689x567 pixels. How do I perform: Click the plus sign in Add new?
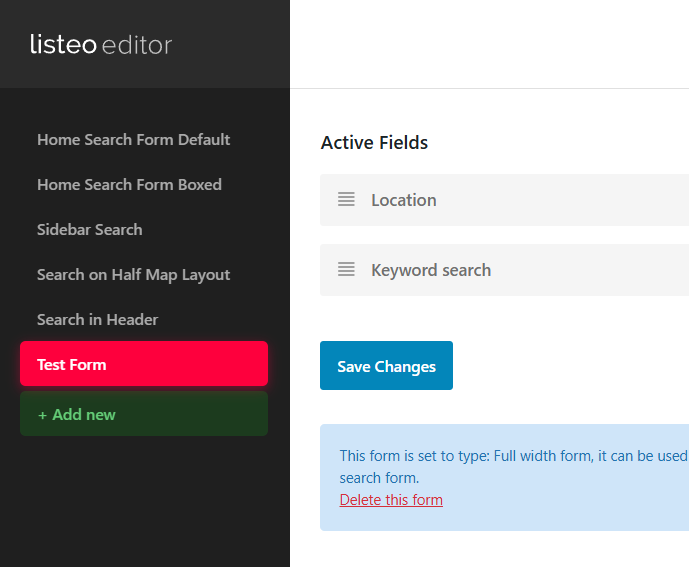(x=42, y=415)
